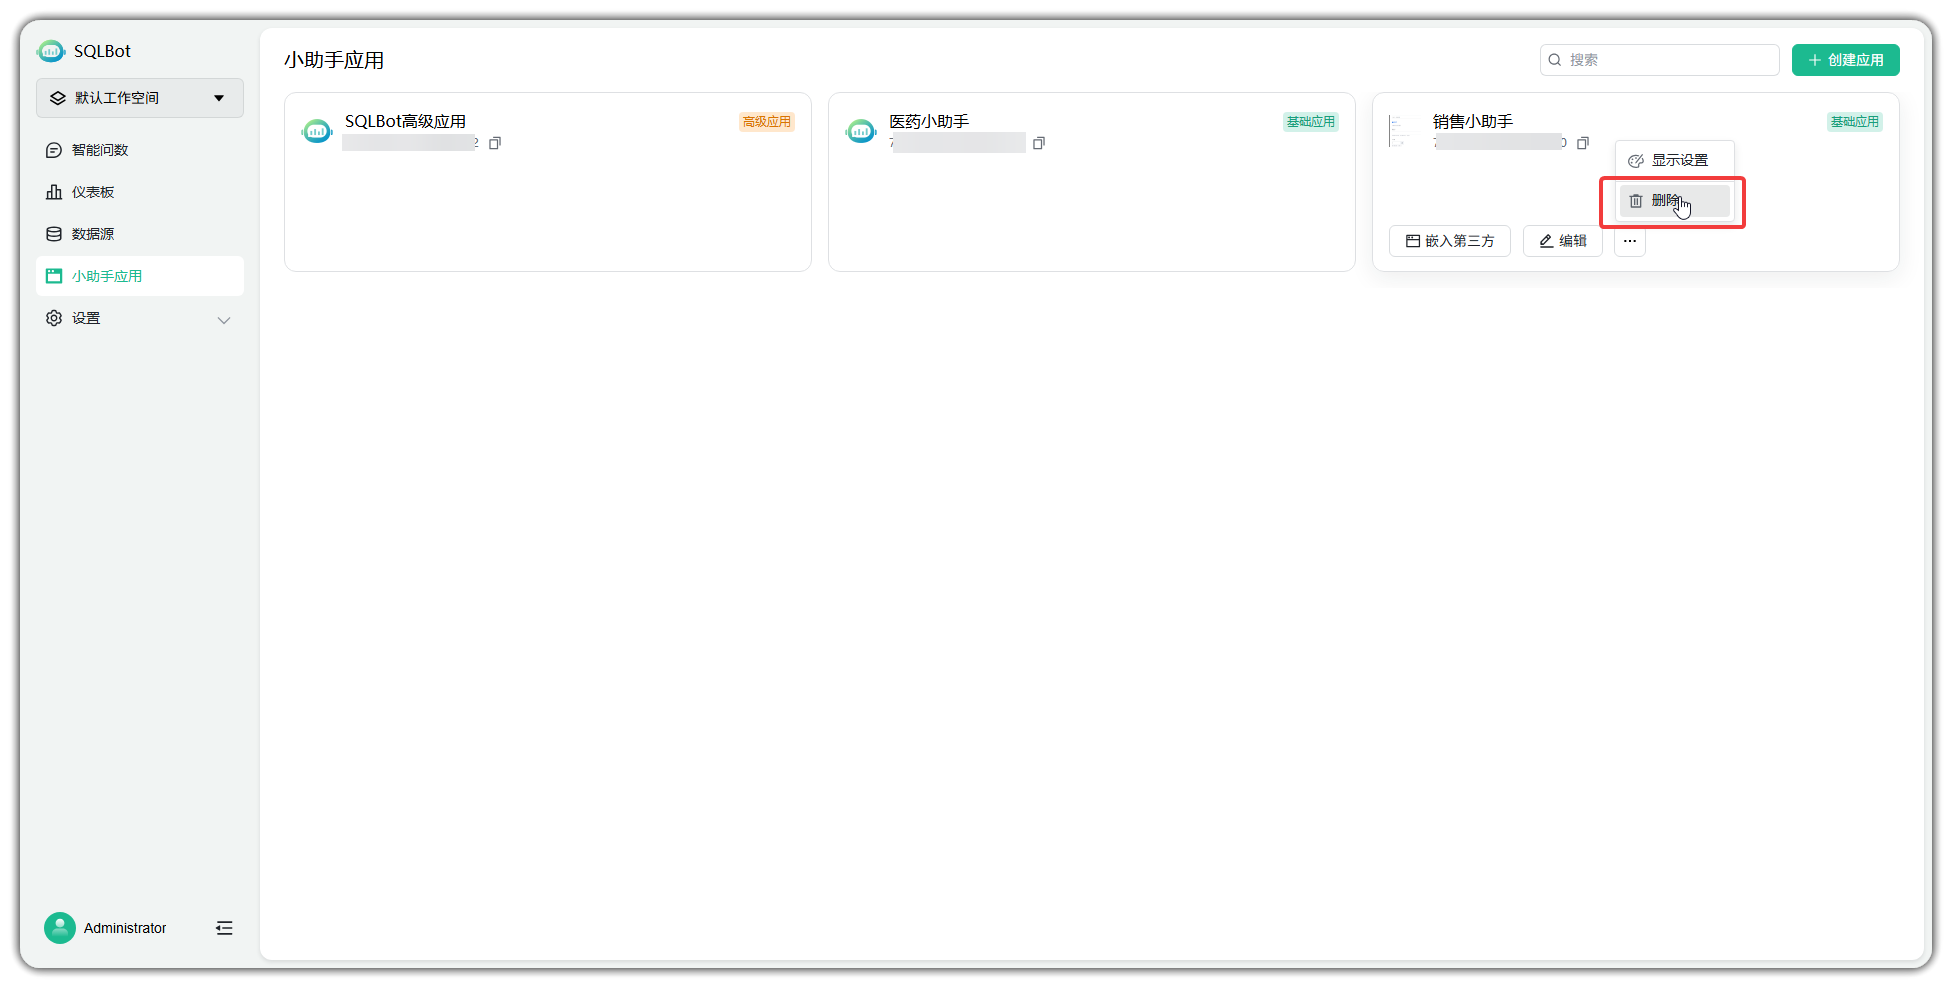Open 智能问数 in the sidebar
1952x988 pixels.
coord(100,150)
